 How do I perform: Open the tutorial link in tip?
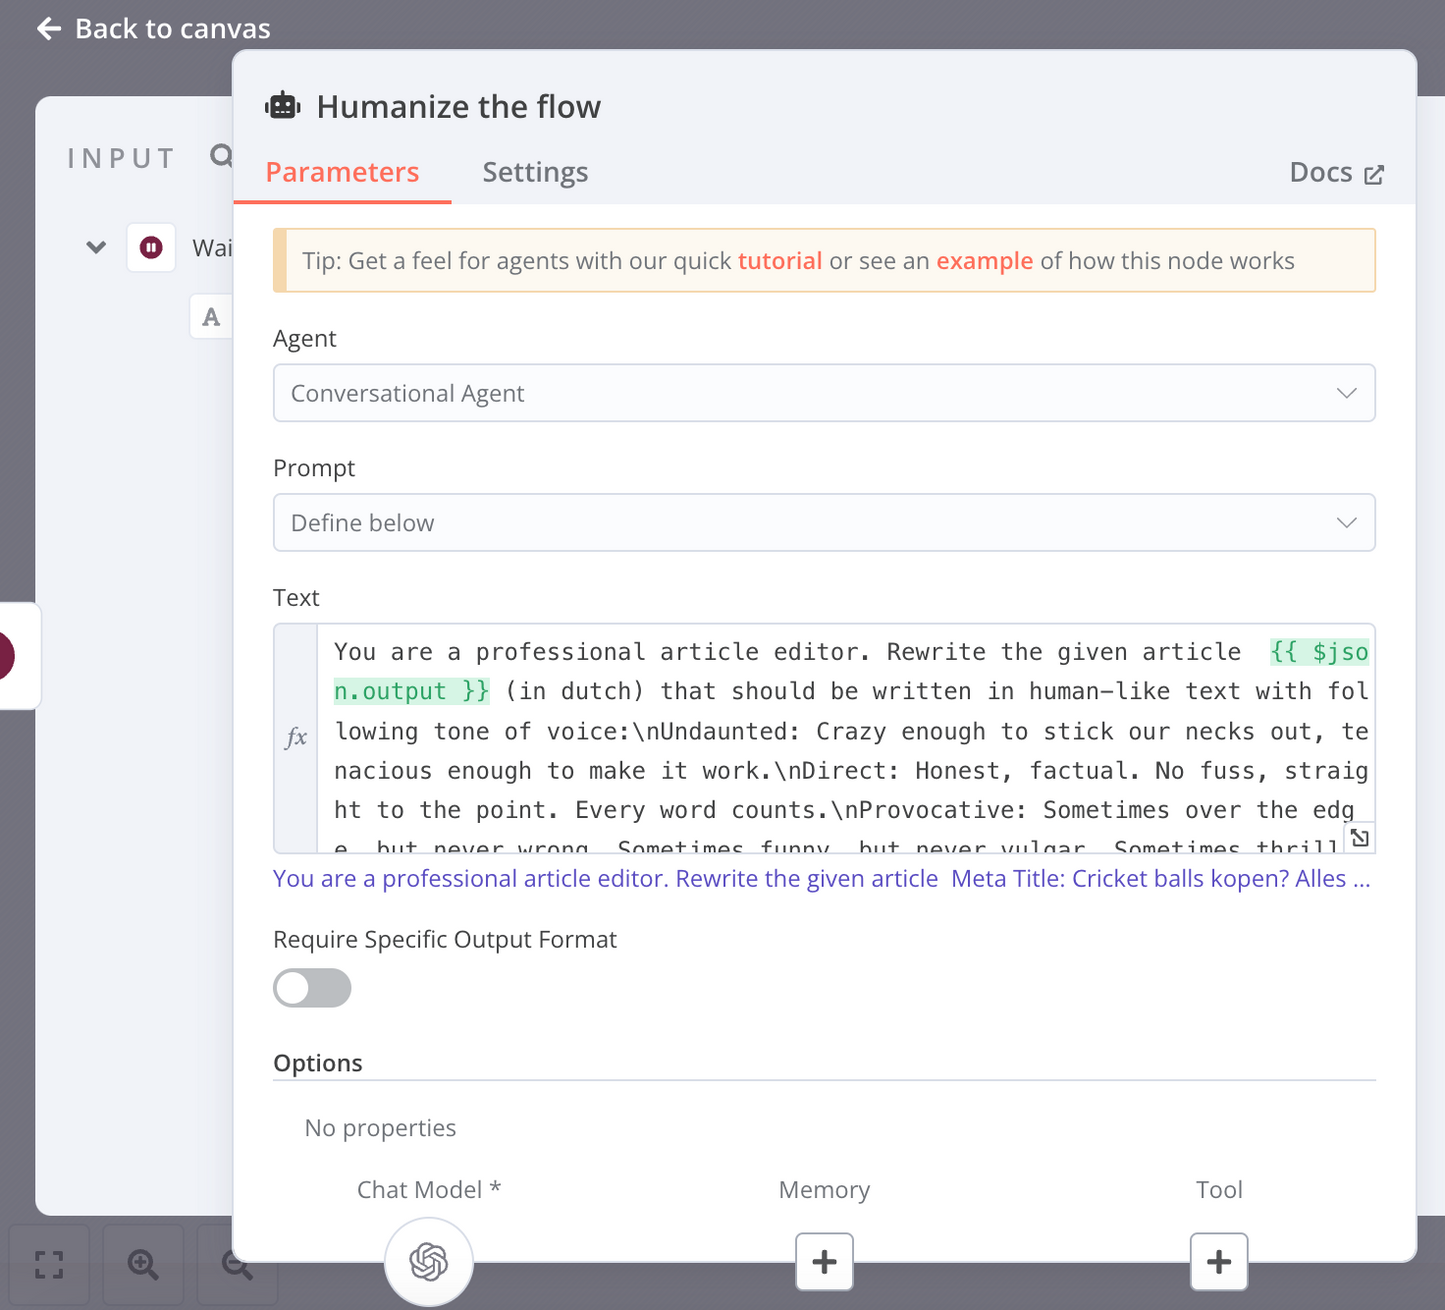(780, 261)
